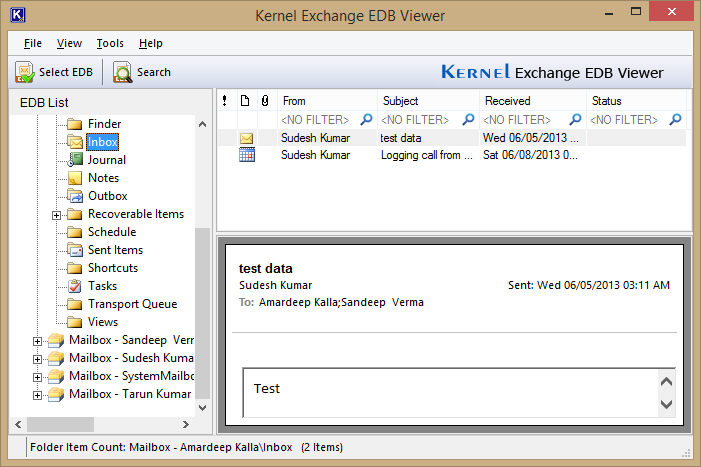
Task: Click the EDB list horizontal scrollbar thumb
Action: 60,425
